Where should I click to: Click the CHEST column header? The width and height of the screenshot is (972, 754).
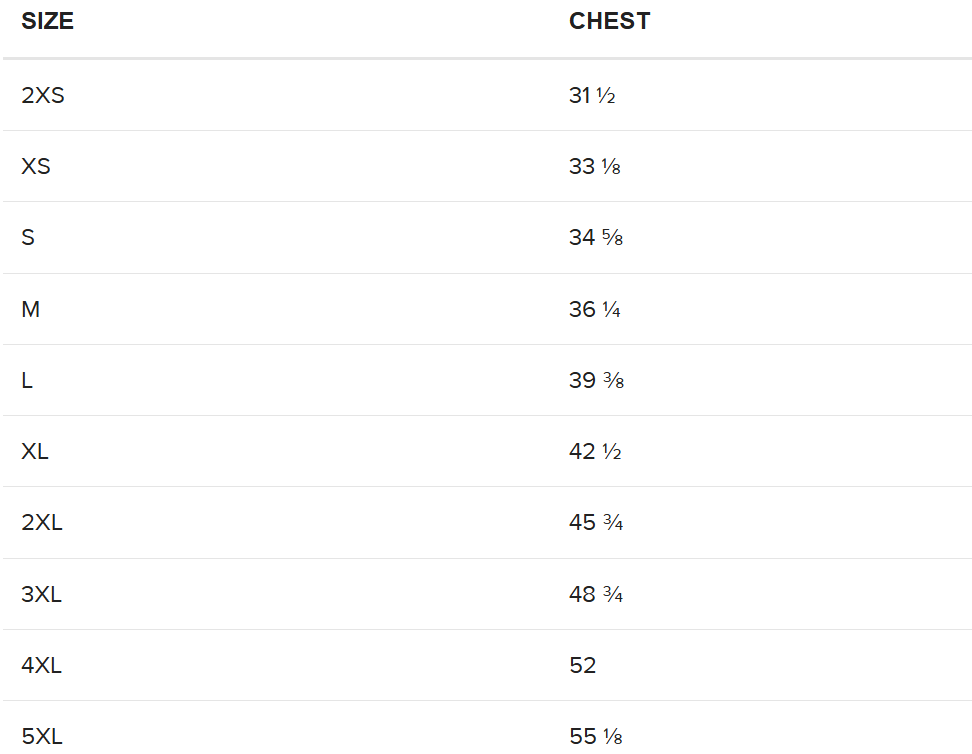pyautogui.click(x=609, y=21)
